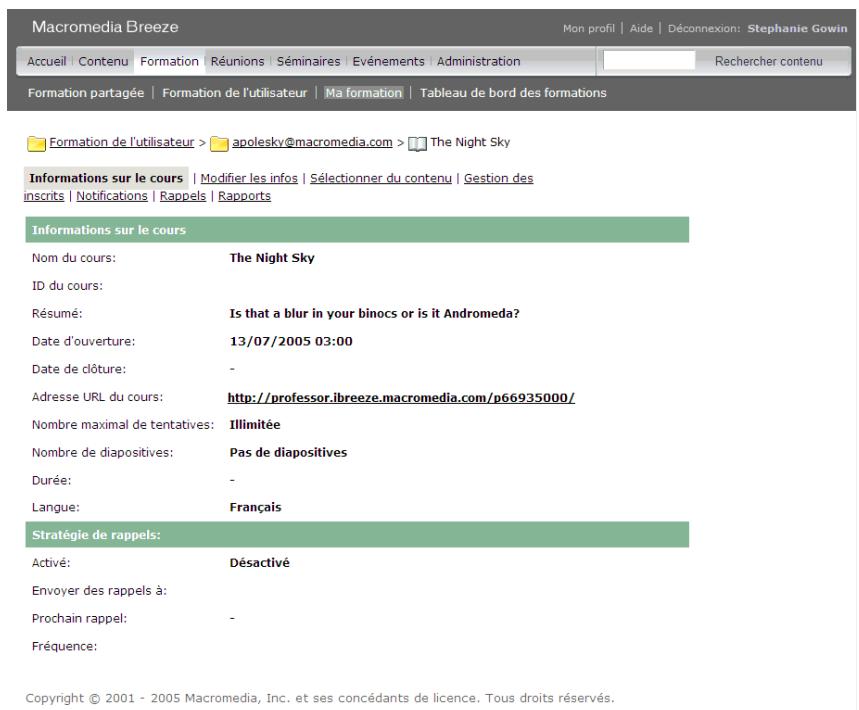Select the Informations sur le cours tab
The width and height of the screenshot is (859, 710).
click(x=106, y=178)
